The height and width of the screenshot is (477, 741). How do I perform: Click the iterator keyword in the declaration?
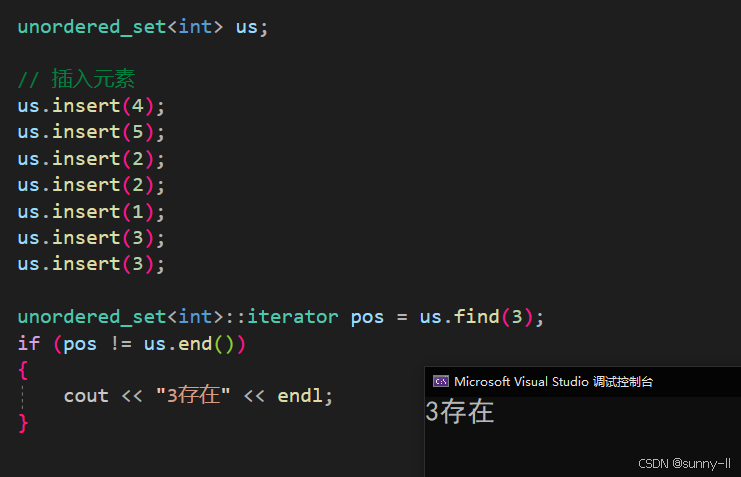[x=292, y=317]
